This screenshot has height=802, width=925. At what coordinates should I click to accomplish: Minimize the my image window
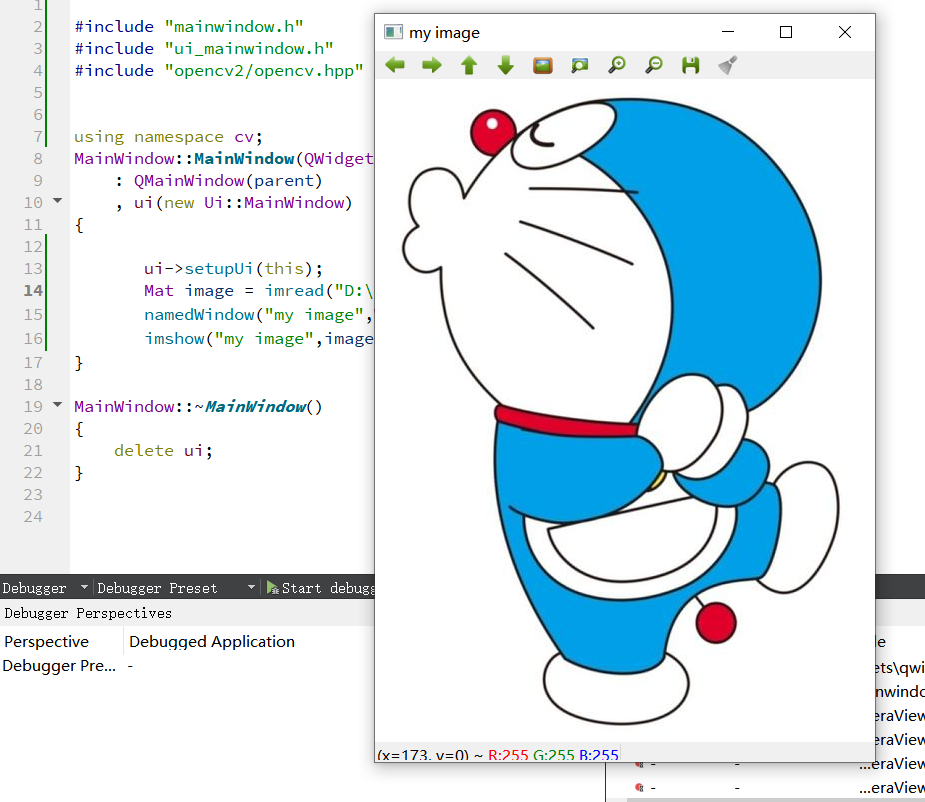728,32
